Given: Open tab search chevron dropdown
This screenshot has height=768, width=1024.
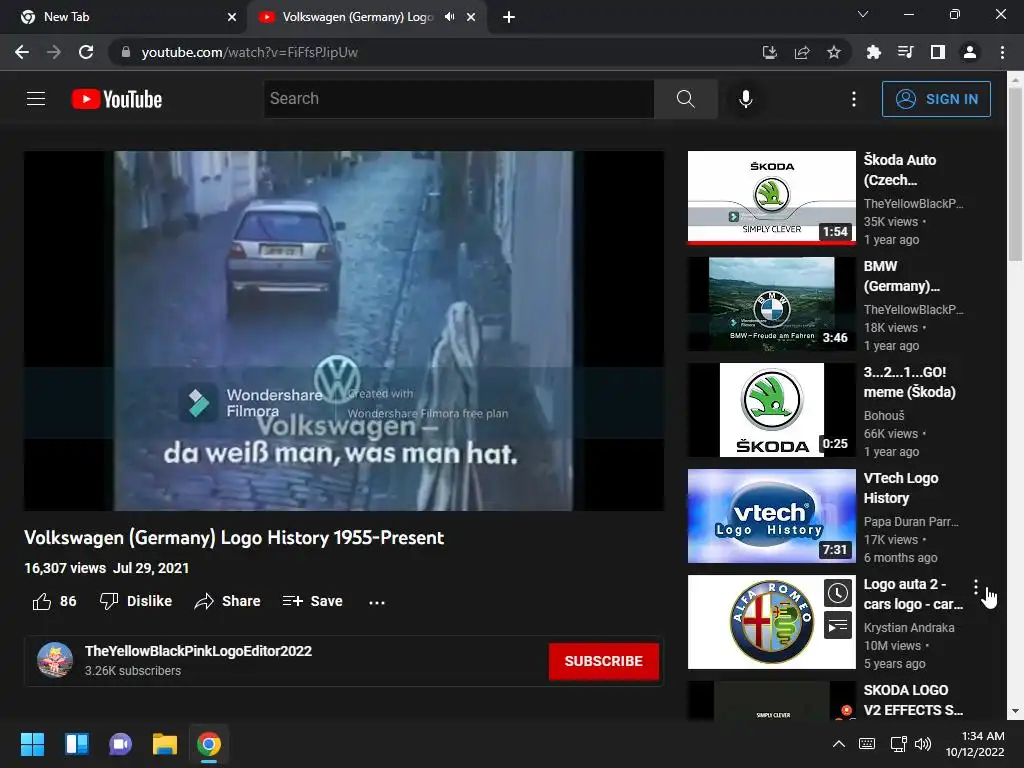Looking at the screenshot, I should click(863, 14).
